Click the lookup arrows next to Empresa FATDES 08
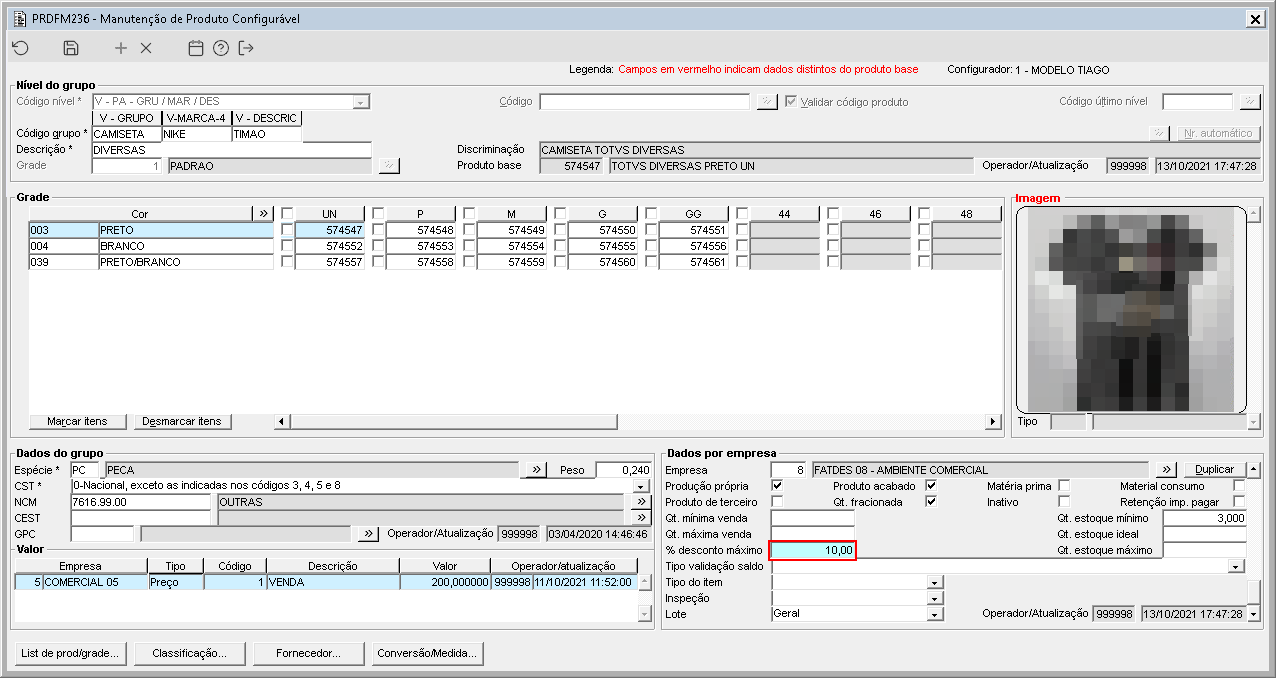The image size is (1276, 678). click(1167, 470)
